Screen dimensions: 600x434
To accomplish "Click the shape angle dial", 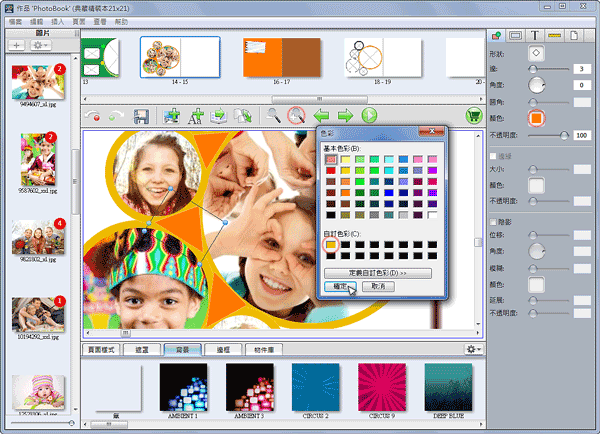I will click(x=536, y=85).
